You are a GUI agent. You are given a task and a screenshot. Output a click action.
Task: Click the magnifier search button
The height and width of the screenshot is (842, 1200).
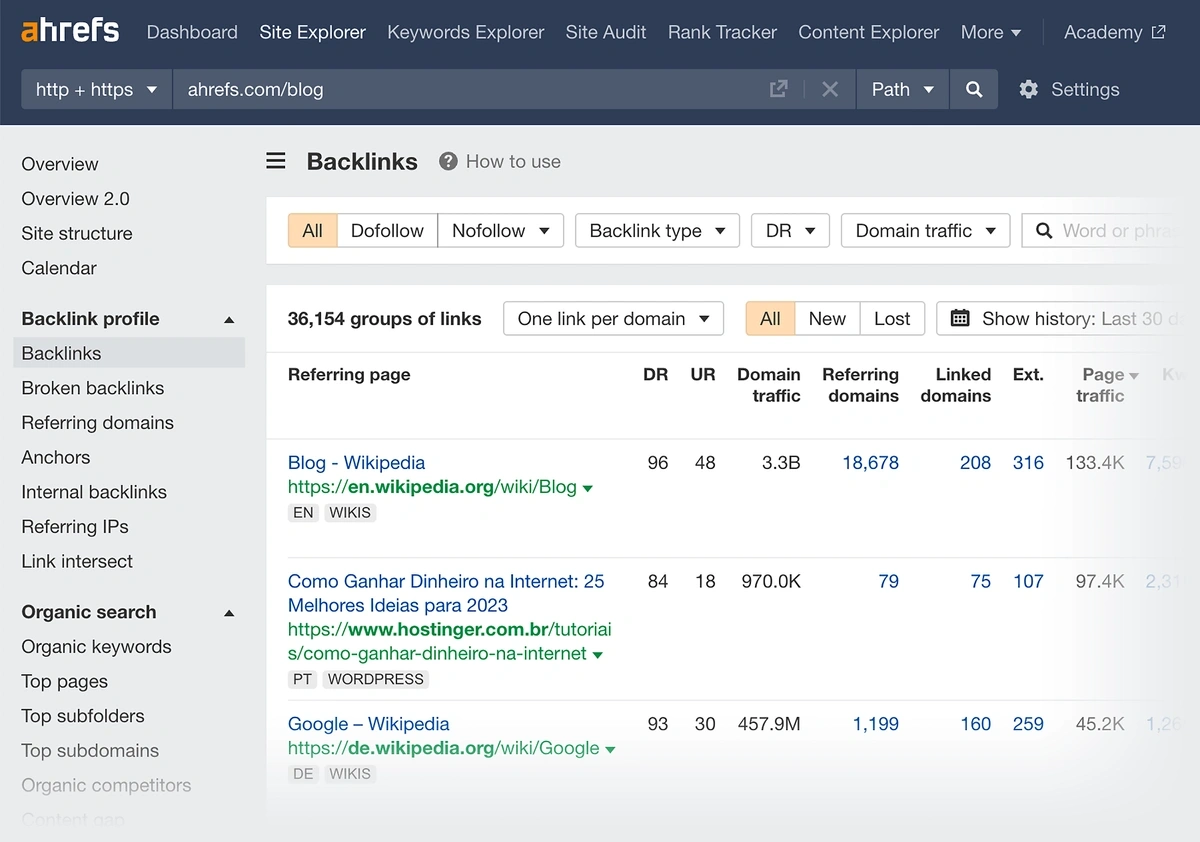(x=974, y=89)
